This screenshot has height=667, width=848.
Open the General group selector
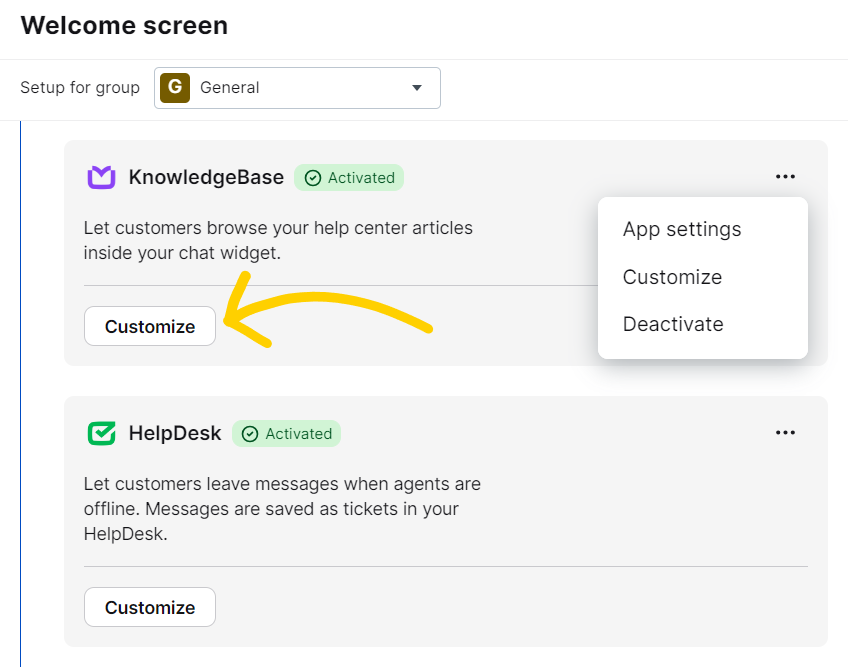pyautogui.click(x=297, y=88)
